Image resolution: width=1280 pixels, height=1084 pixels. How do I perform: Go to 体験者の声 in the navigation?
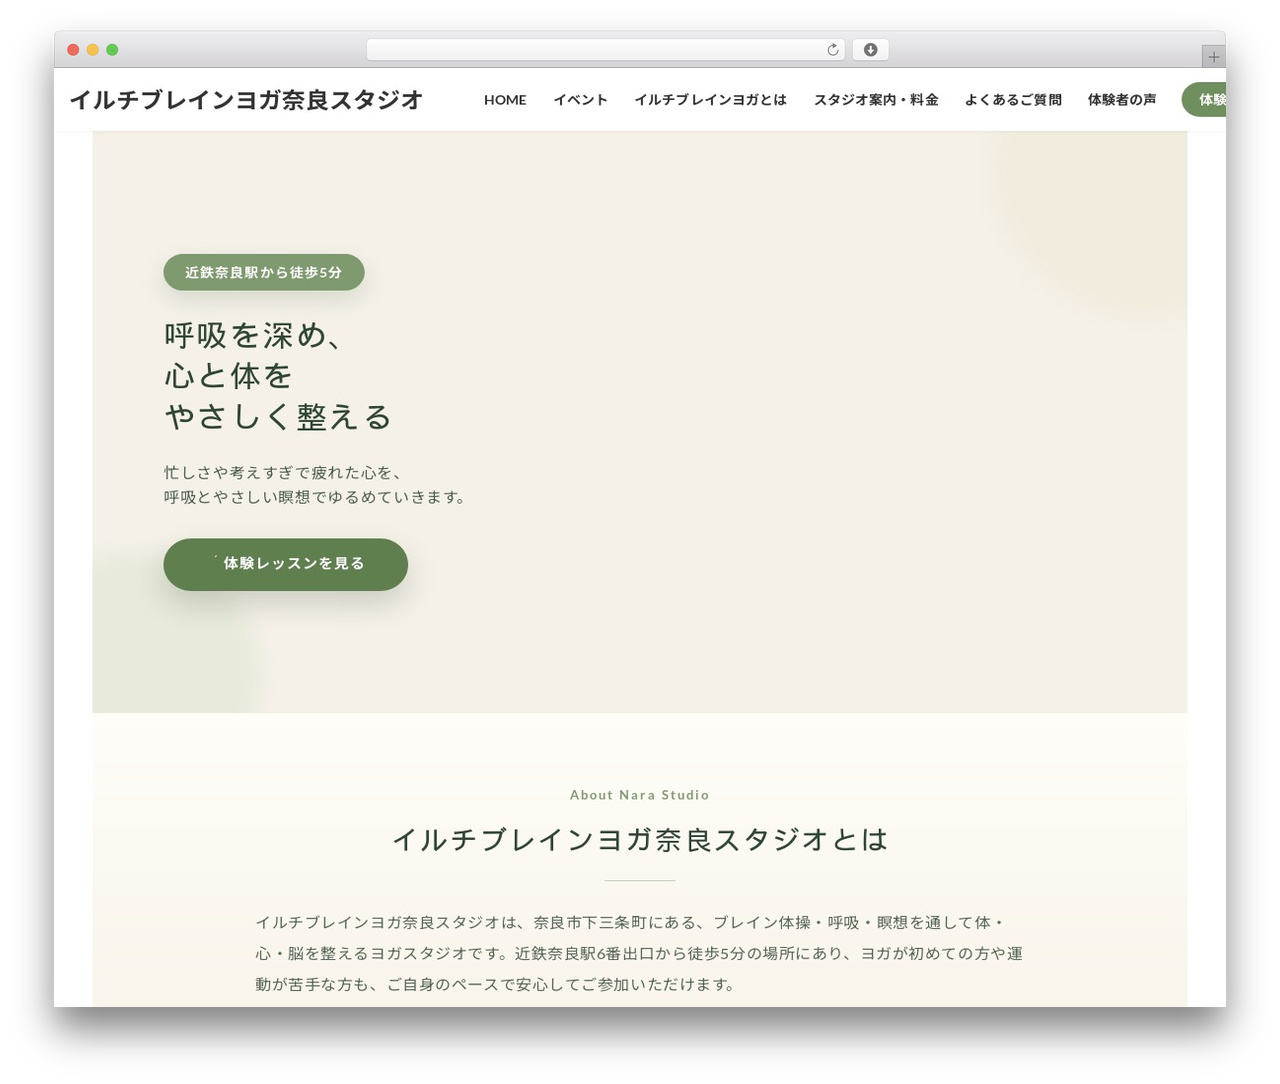[1122, 100]
